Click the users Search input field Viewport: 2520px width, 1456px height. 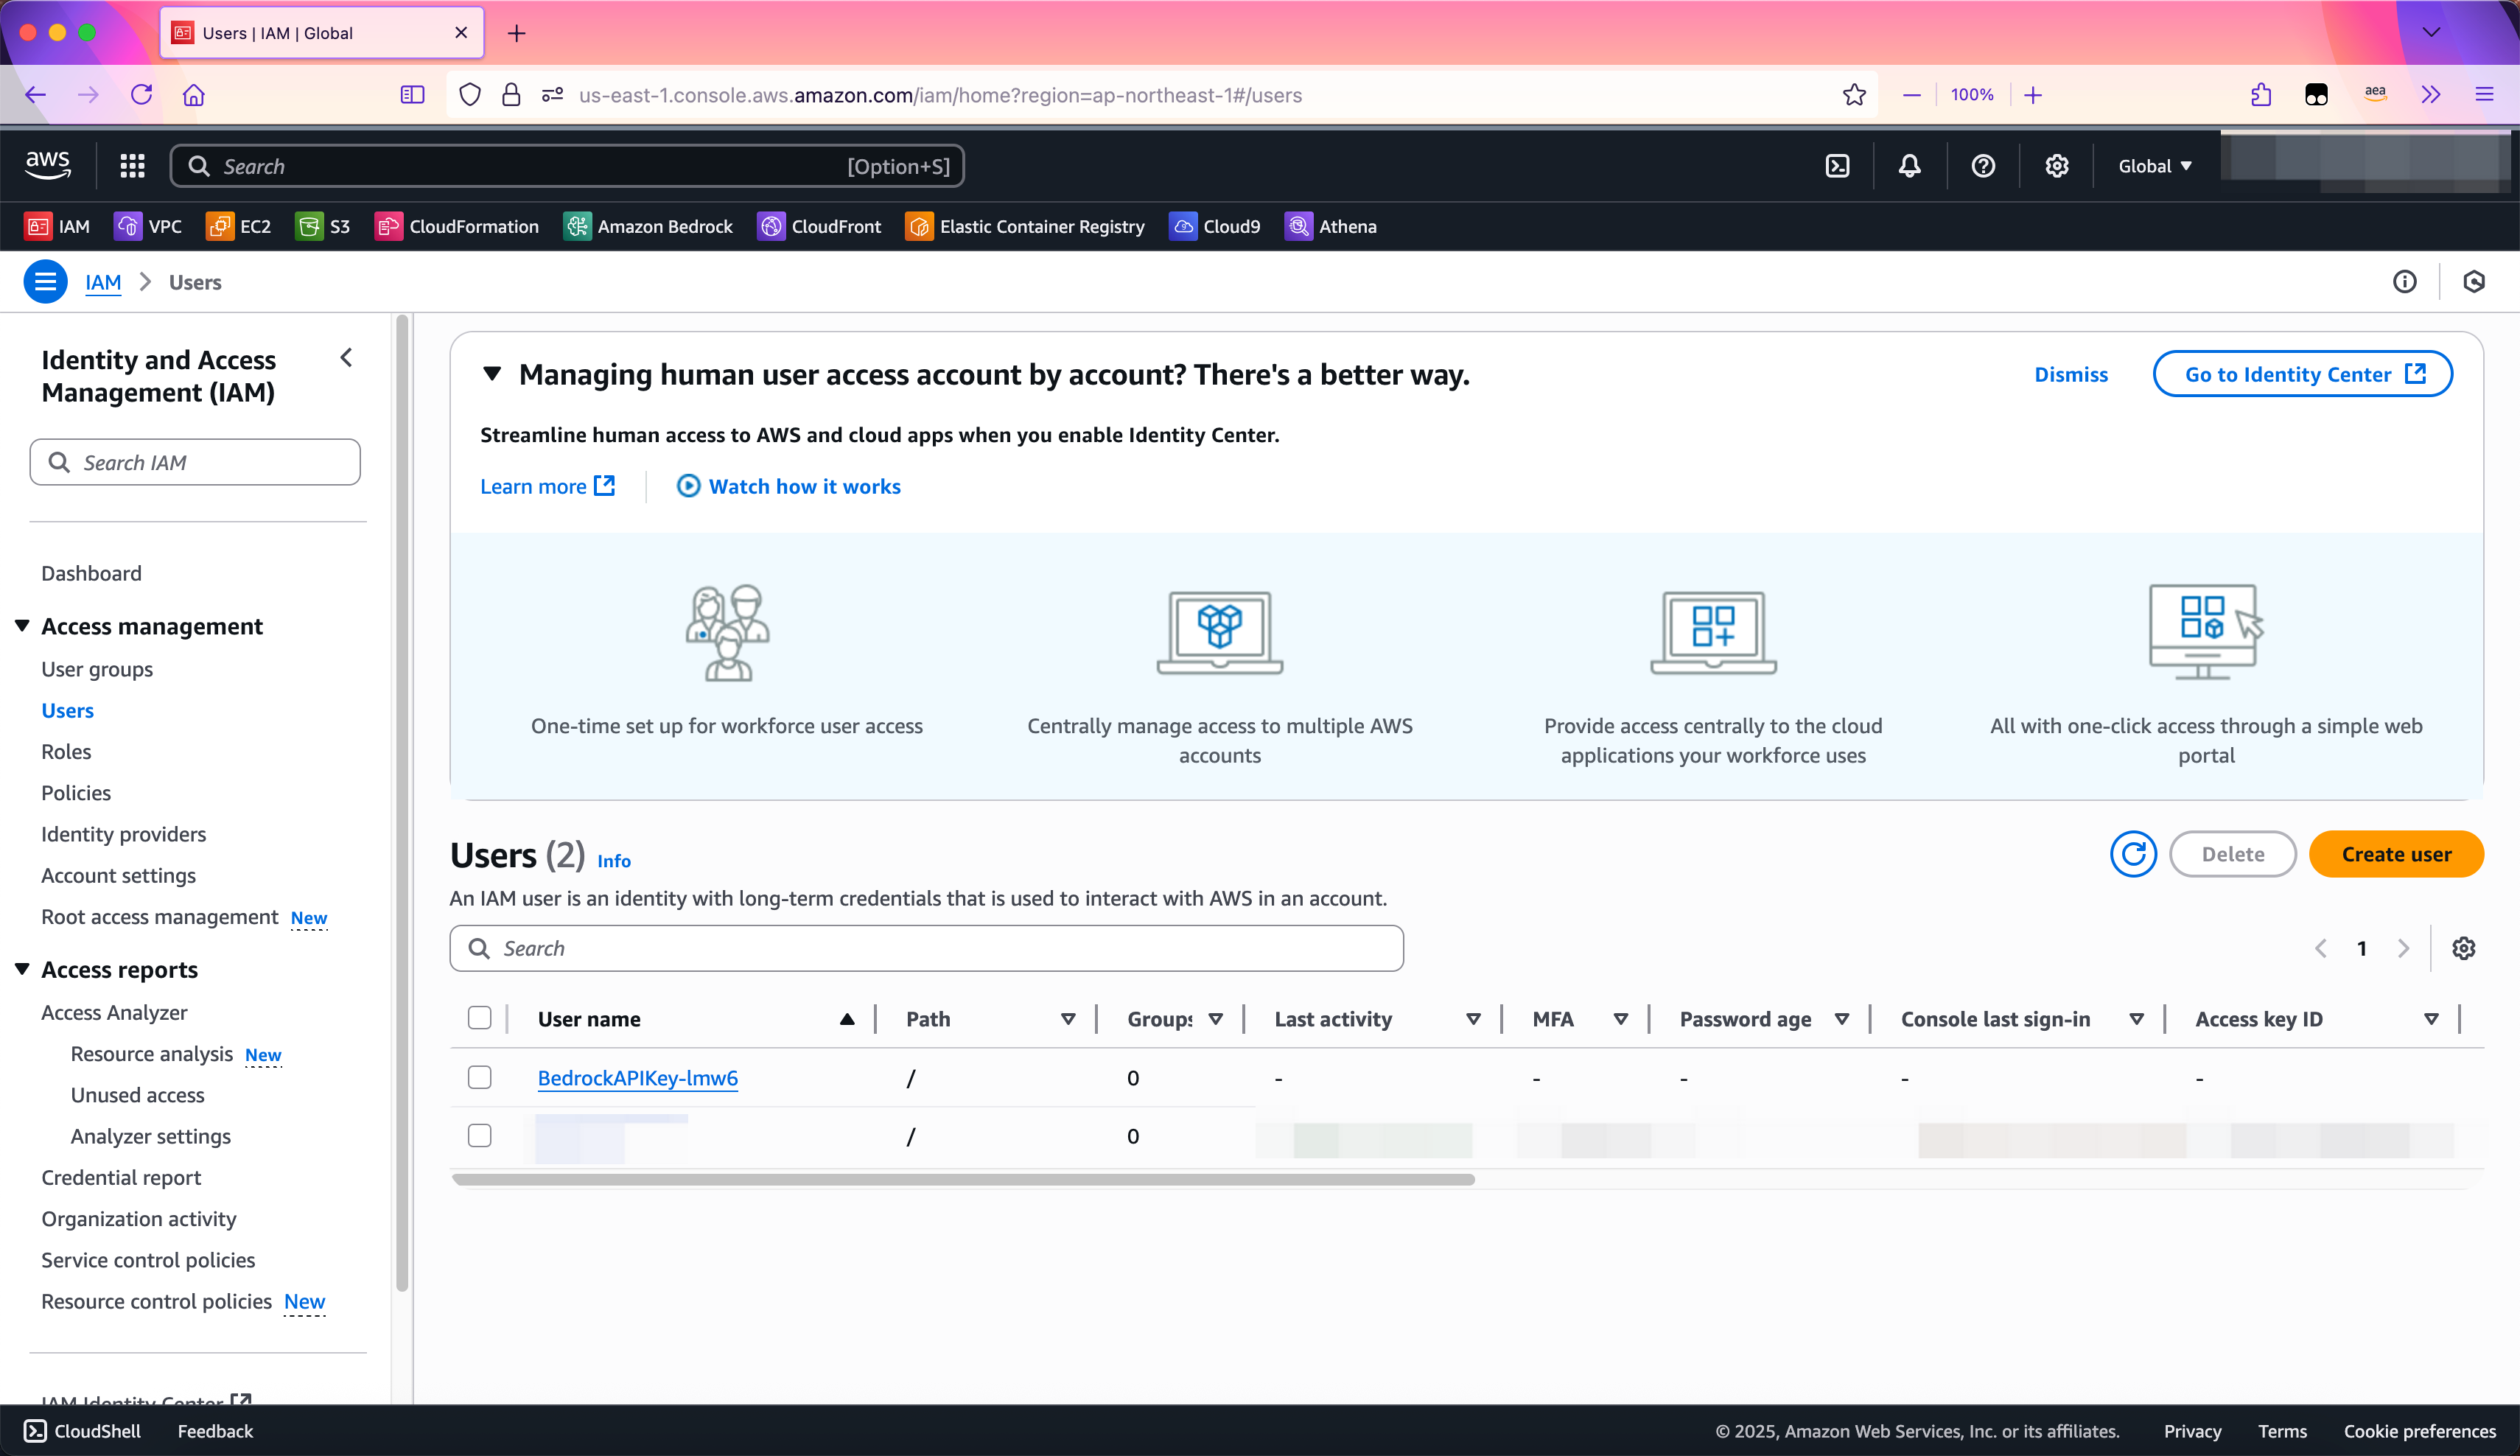(926, 948)
